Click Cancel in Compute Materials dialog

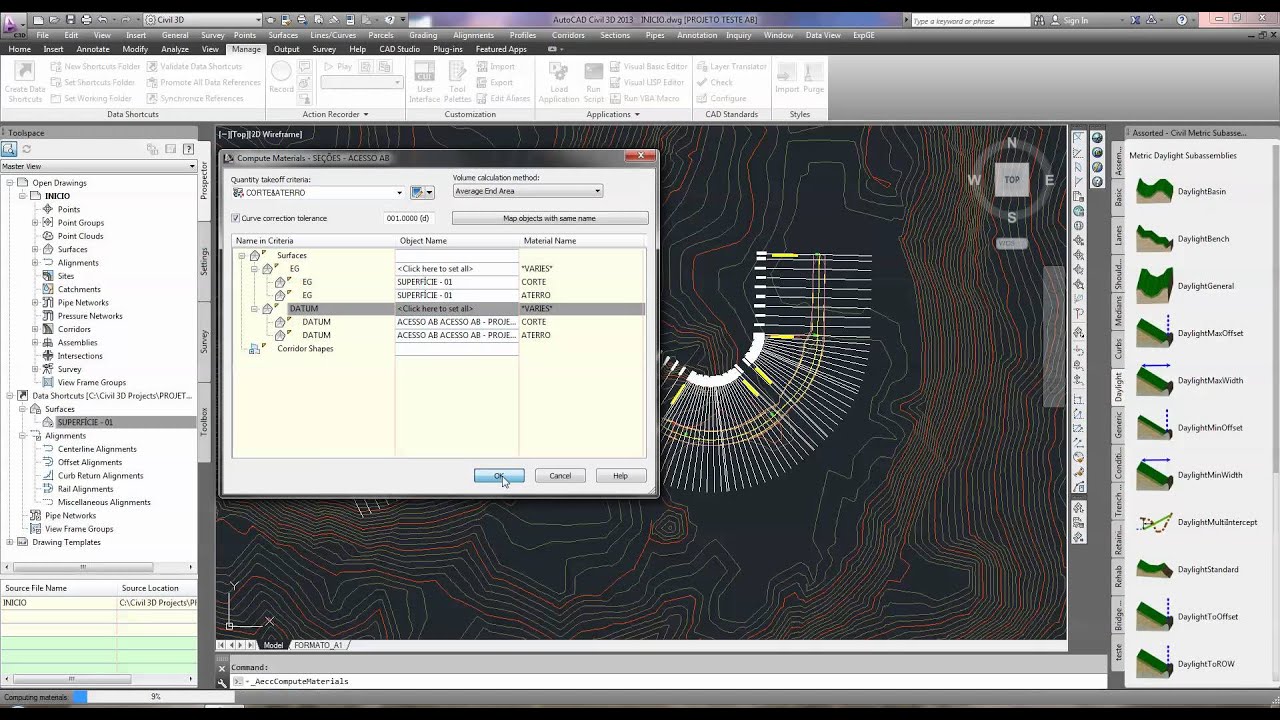(x=560, y=476)
